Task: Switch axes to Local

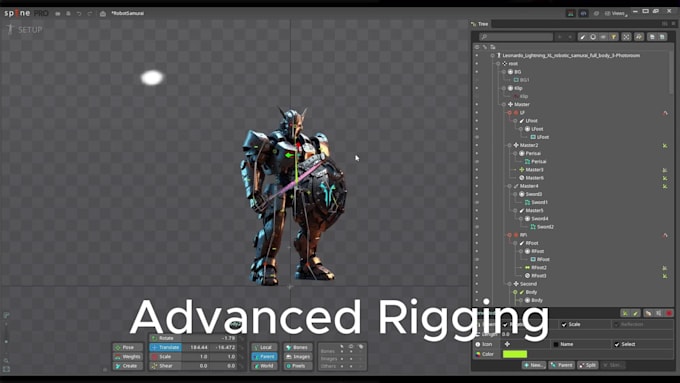Action: pos(264,347)
